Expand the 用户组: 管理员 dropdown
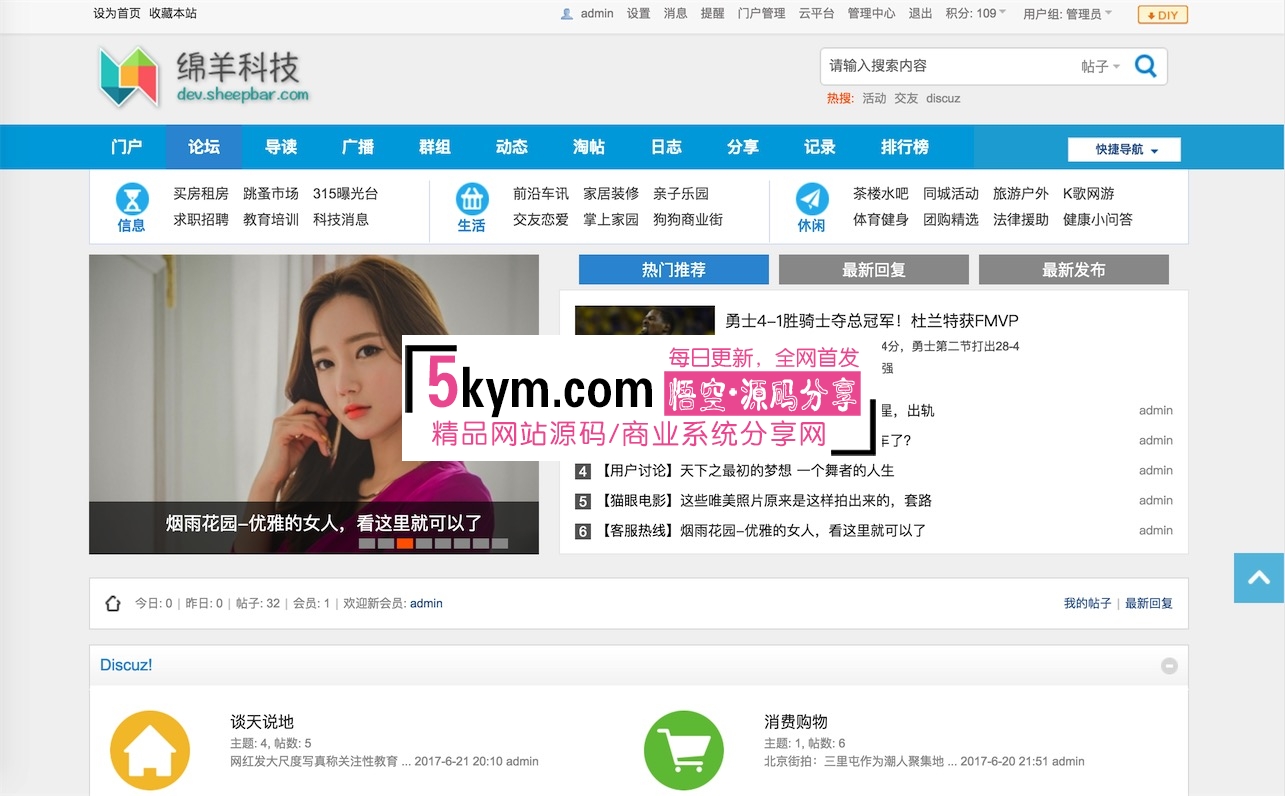1285x796 pixels. [1067, 14]
